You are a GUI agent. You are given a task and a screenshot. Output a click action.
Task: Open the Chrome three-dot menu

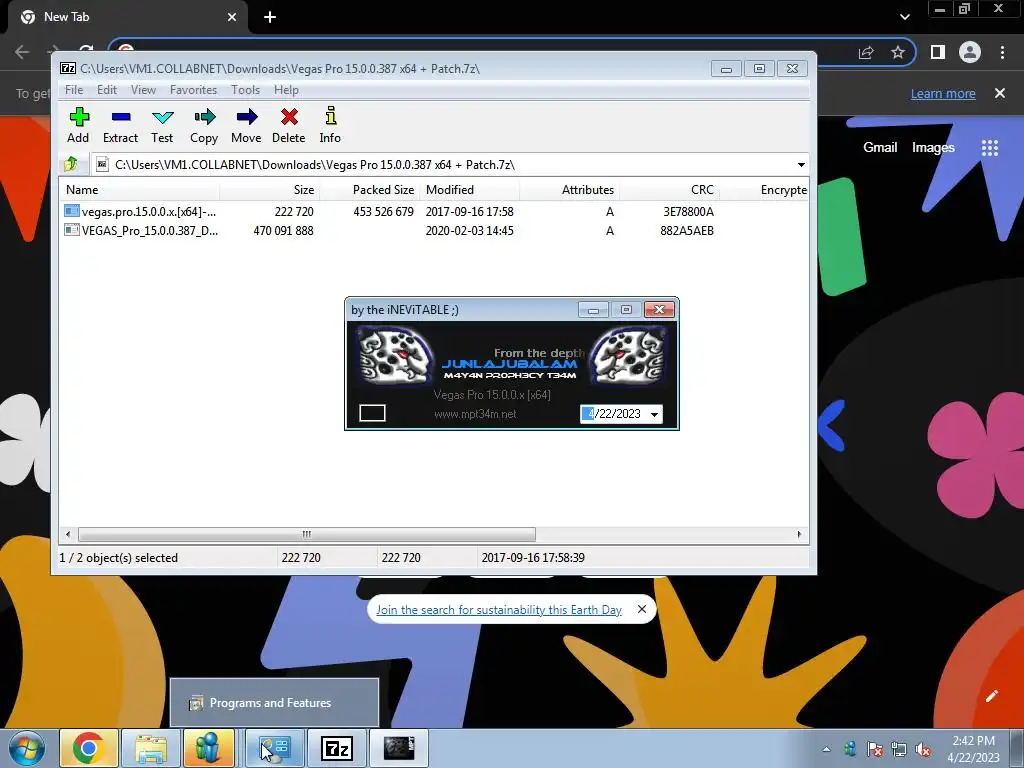click(1002, 52)
